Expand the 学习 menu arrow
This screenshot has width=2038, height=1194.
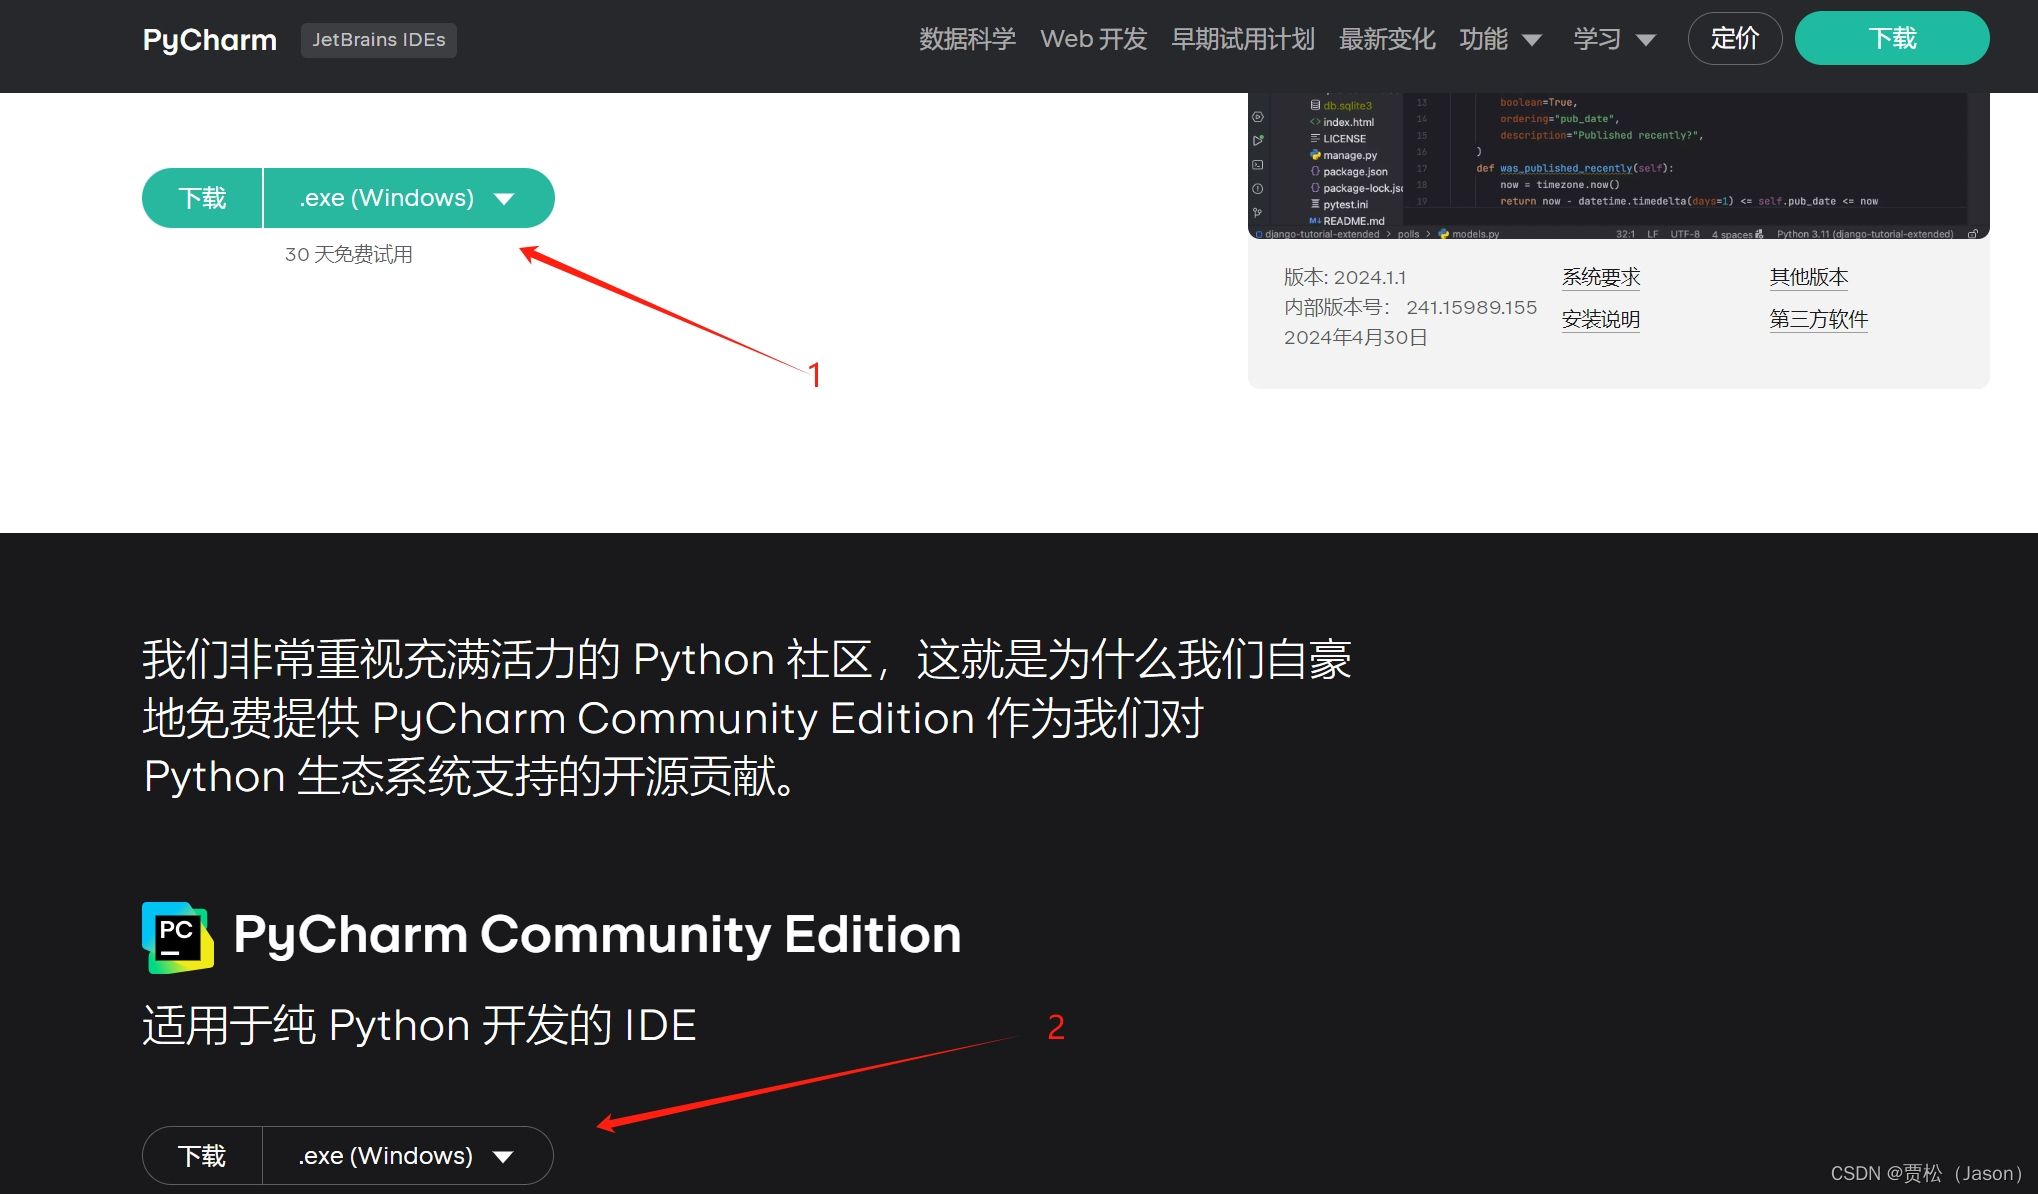(1645, 40)
